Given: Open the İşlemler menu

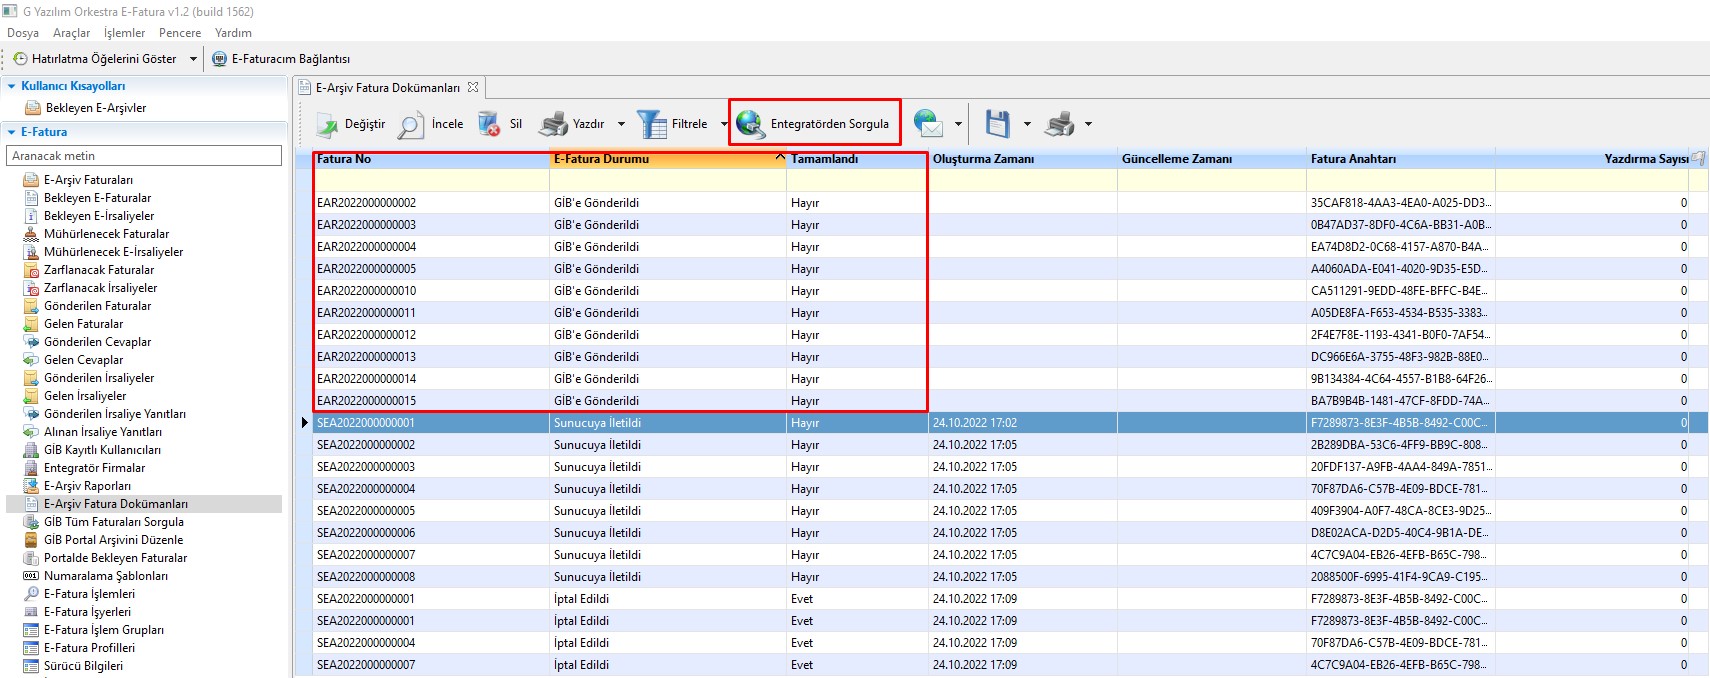Looking at the screenshot, I should pos(124,33).
